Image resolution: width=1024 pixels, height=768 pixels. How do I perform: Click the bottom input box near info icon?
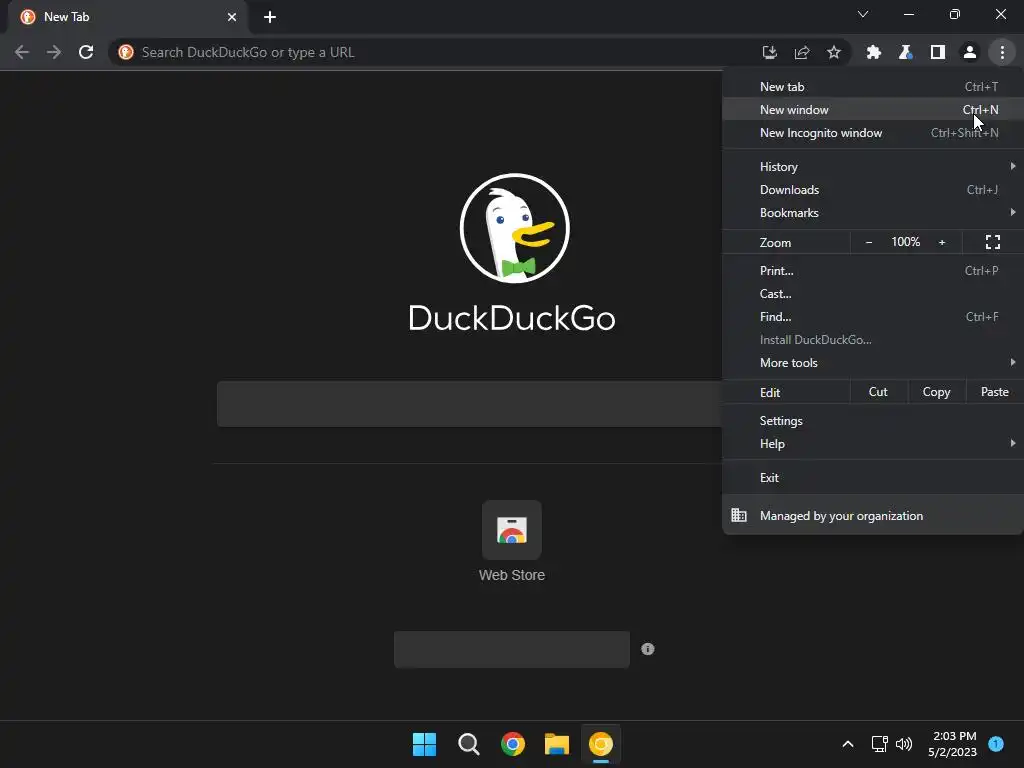pyautogui.click(x=512, y=649)
